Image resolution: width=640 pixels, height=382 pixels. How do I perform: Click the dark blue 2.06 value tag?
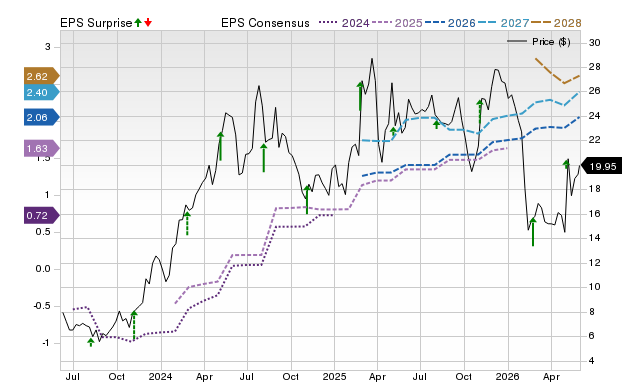[x=42, y=118]
